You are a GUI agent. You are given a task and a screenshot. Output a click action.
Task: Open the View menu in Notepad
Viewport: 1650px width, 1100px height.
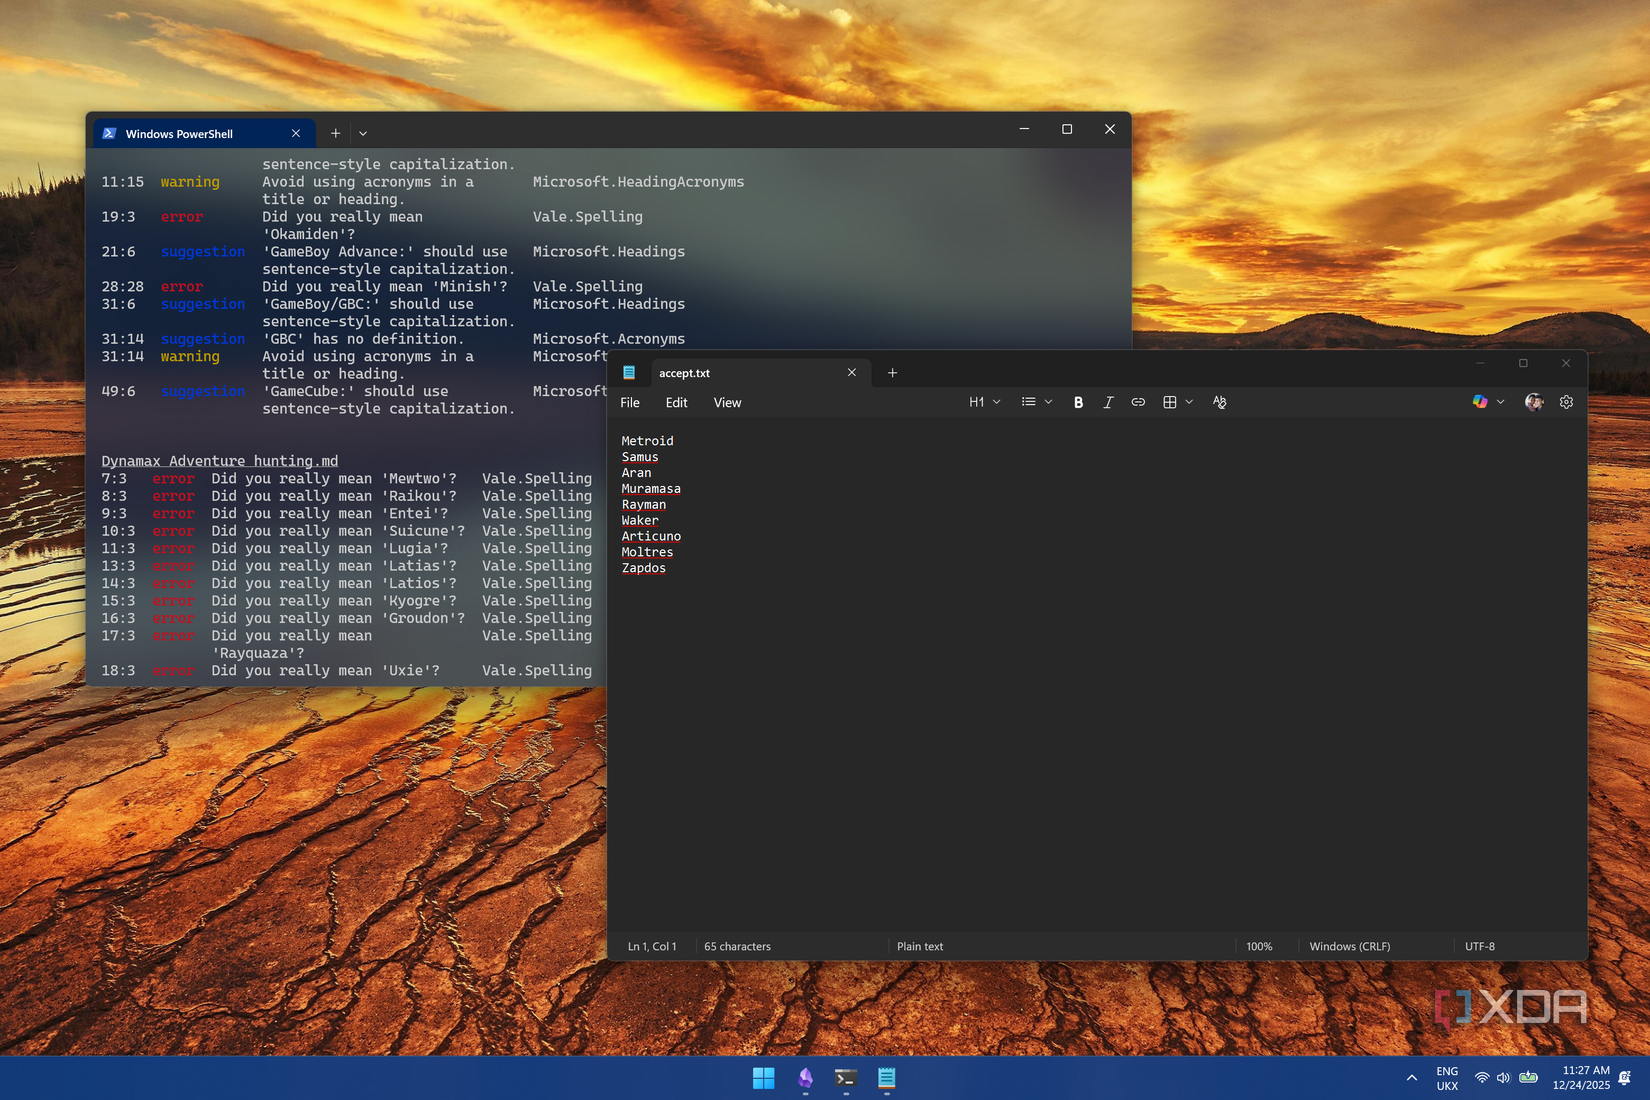point(728,403)
